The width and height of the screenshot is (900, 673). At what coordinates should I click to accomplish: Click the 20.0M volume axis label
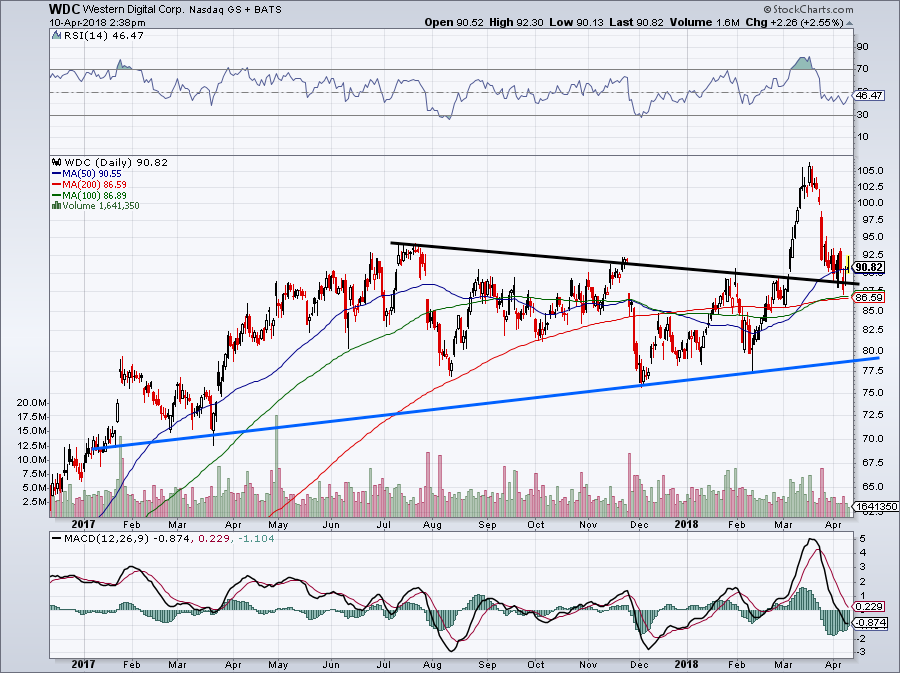(32, 403)
